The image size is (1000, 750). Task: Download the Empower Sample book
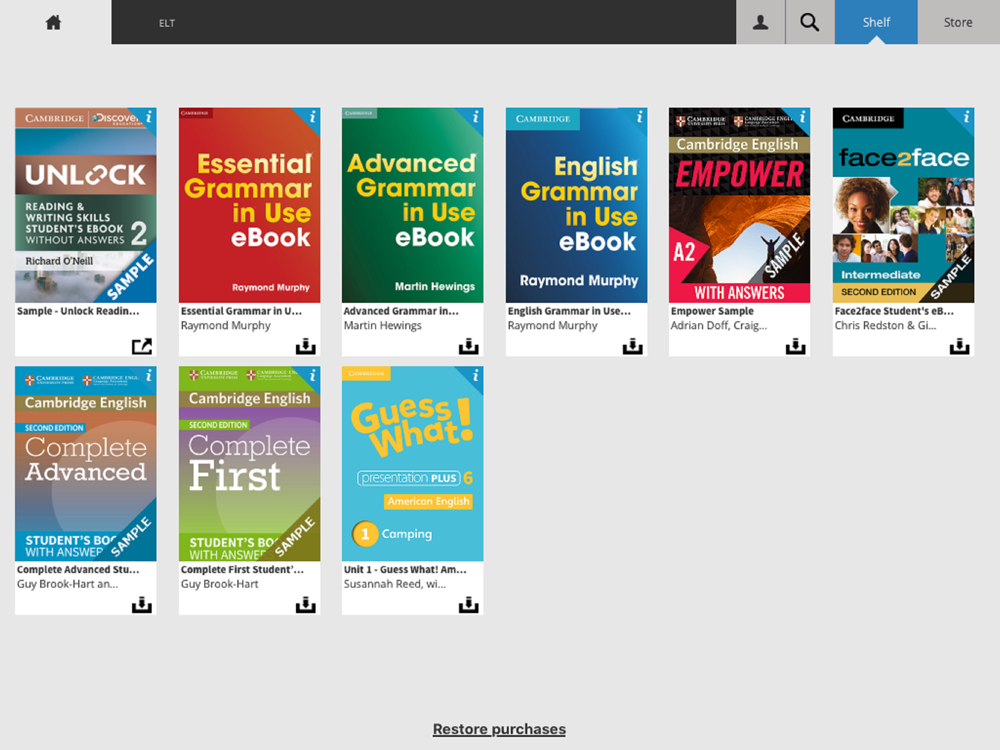795,346
